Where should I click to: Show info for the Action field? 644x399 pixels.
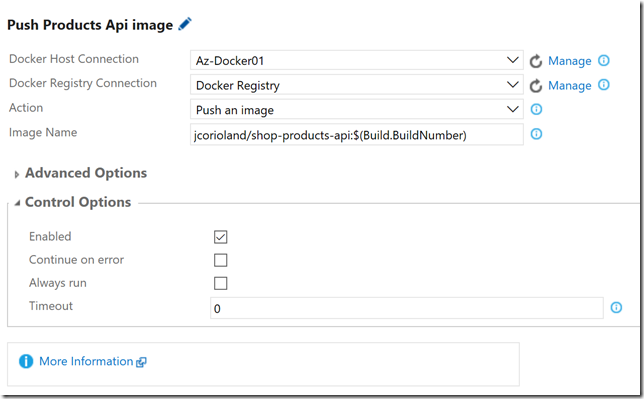tap(536, 109)
